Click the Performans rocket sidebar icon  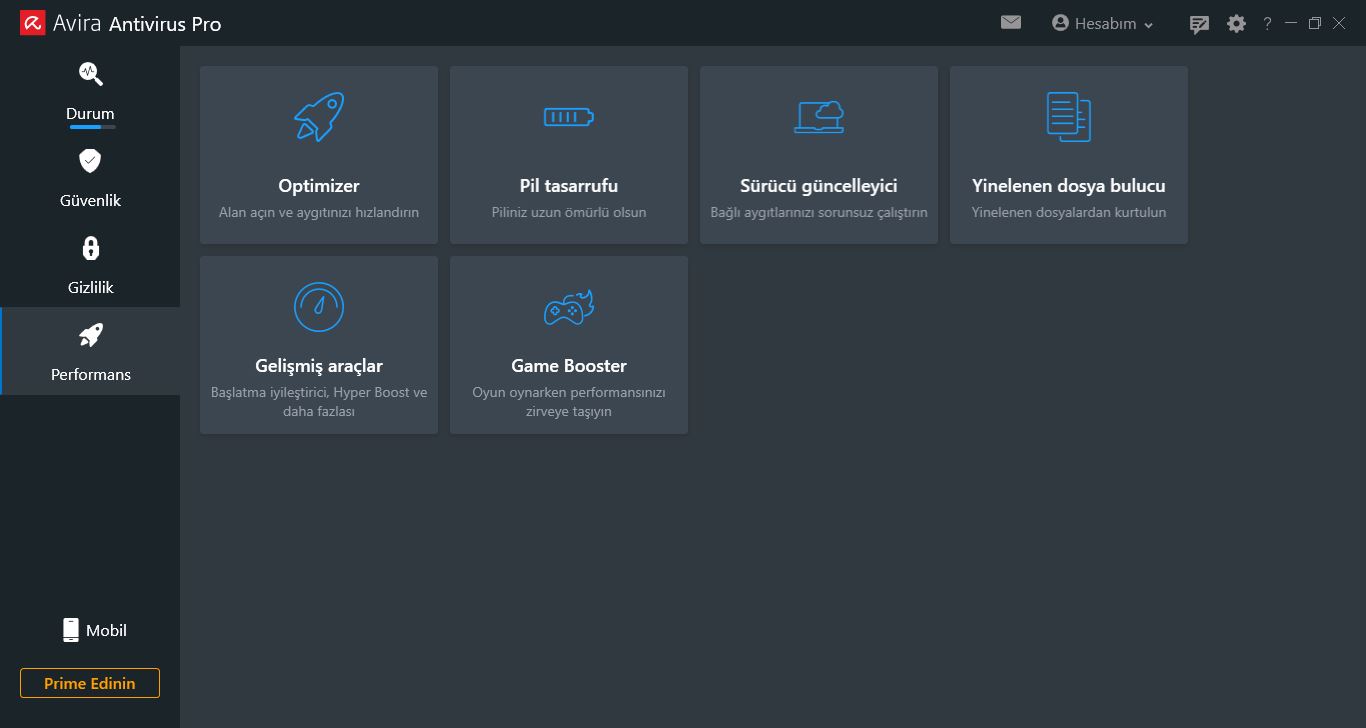pyautogui.click(x=91, y=335)
